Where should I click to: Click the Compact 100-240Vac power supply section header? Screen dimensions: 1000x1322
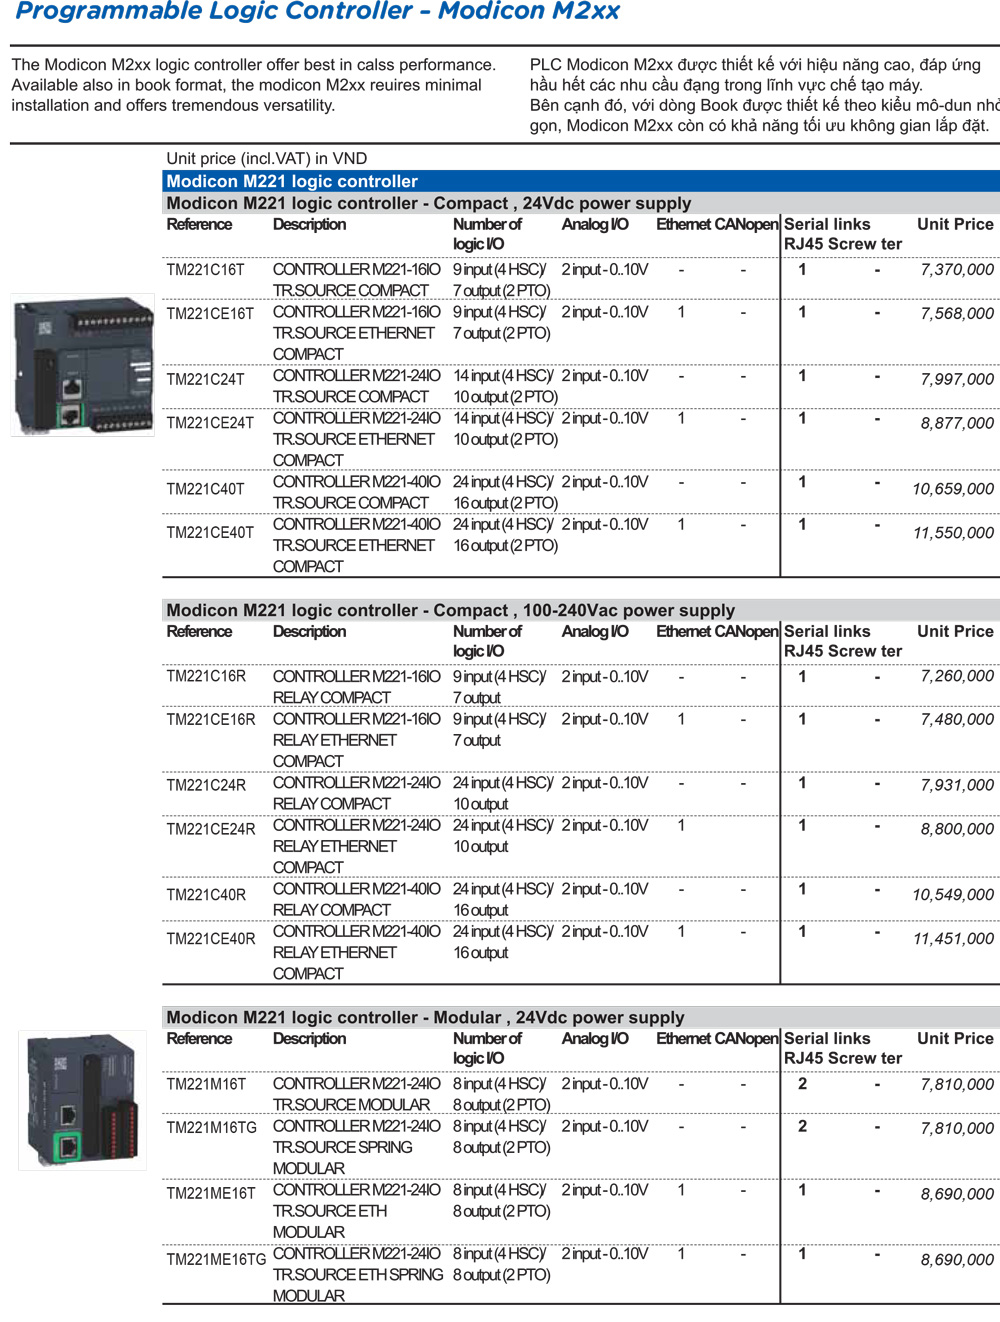click(450, 610)
